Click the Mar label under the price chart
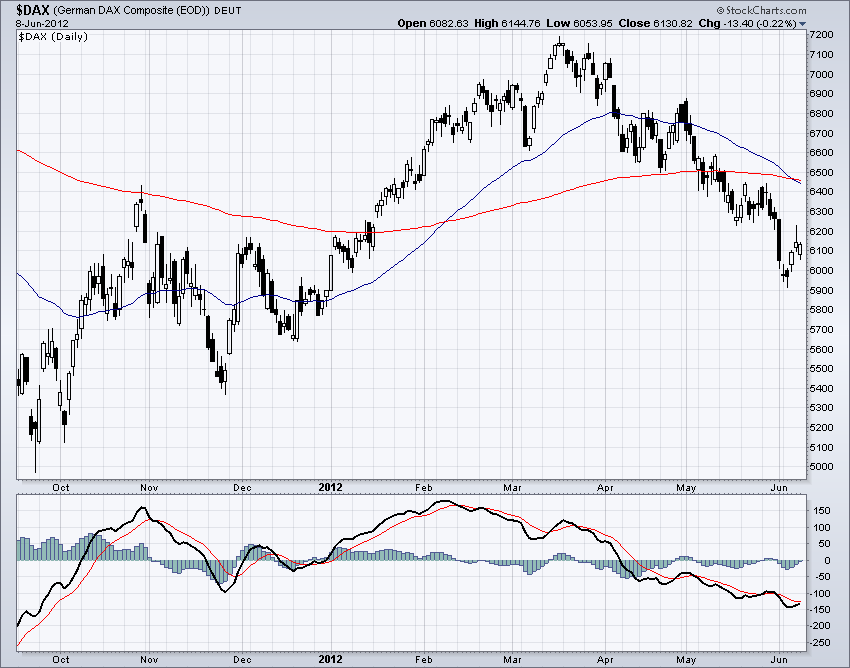Image resolution: width=850 pixels, height=668 pixels. 512,487
